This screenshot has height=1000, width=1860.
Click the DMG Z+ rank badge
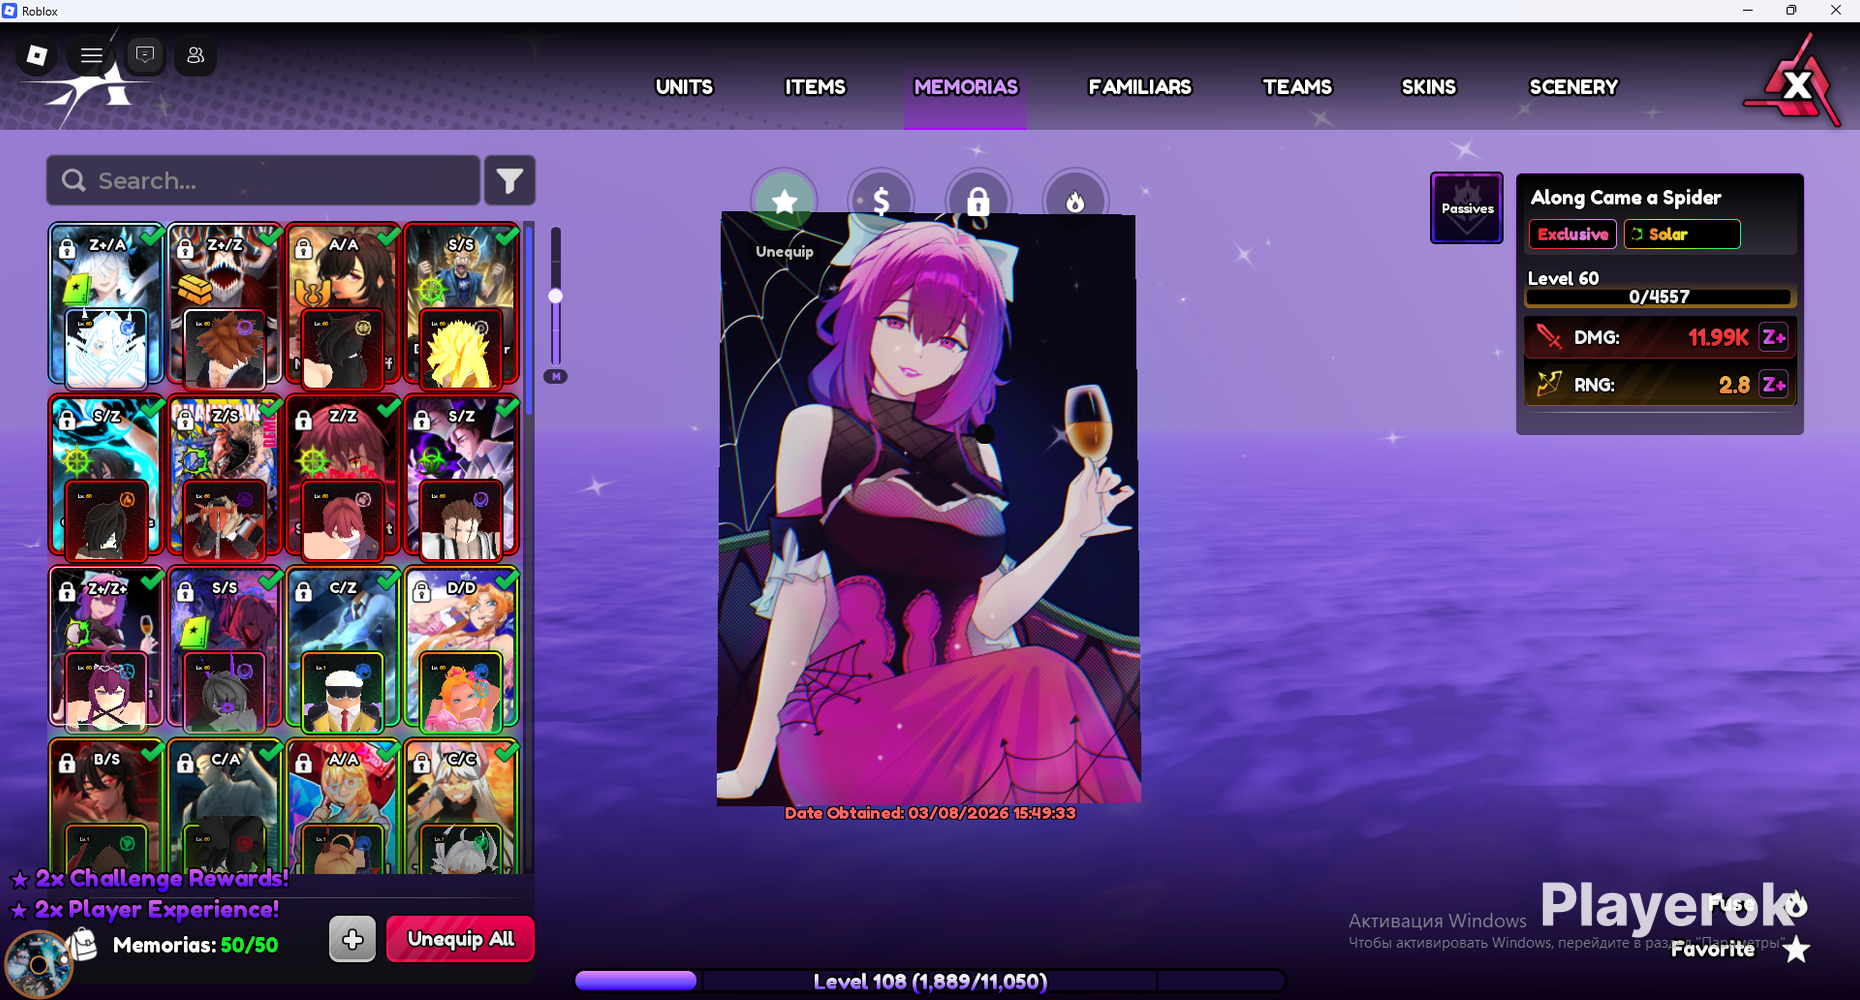click(1774, 338)
